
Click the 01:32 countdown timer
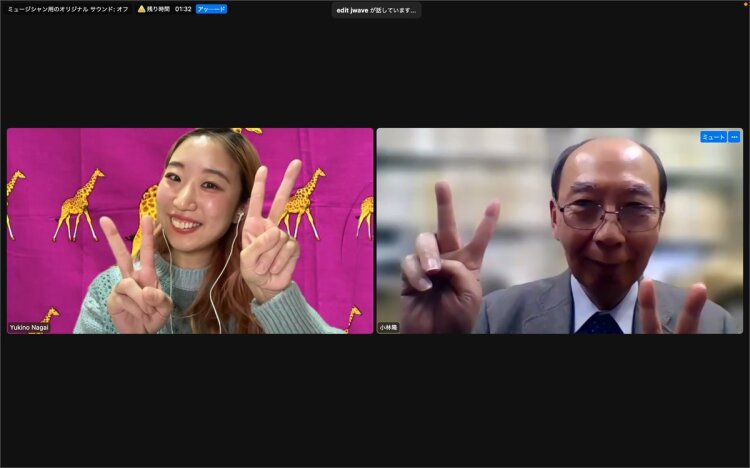(x=183, y=9)
